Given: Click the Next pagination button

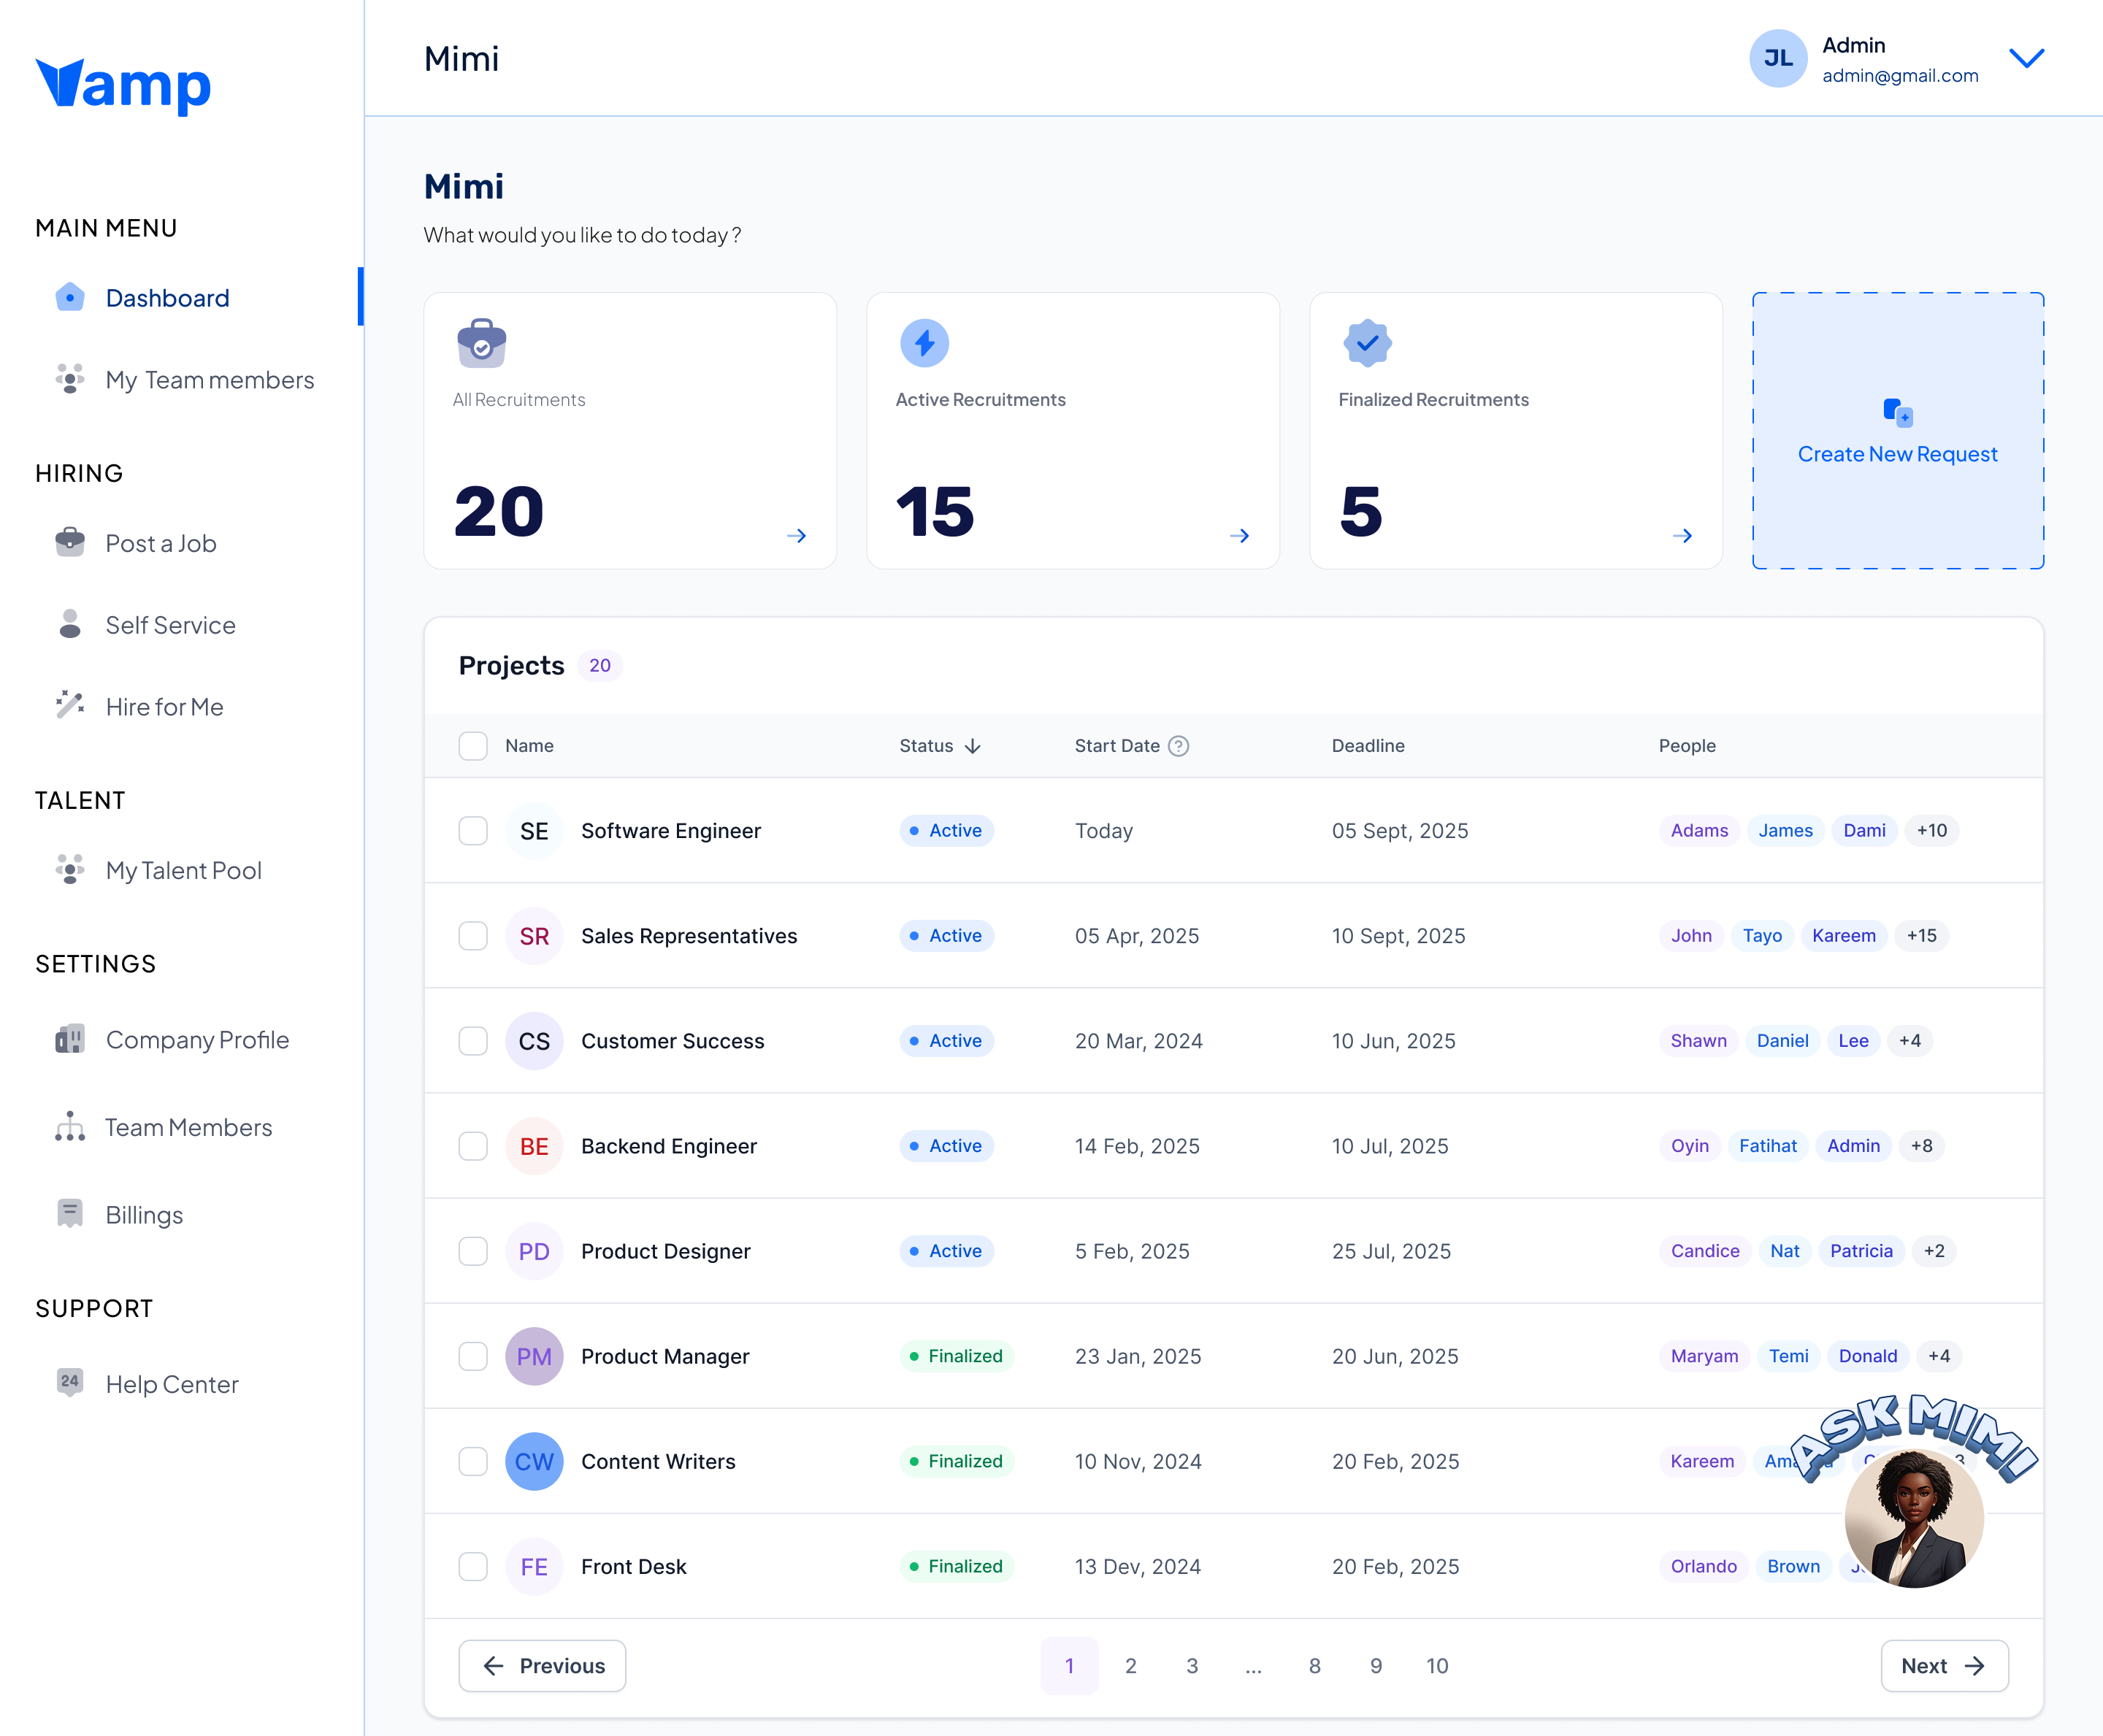Looking at the screenshot, I should click(x=1943, y=1665).
